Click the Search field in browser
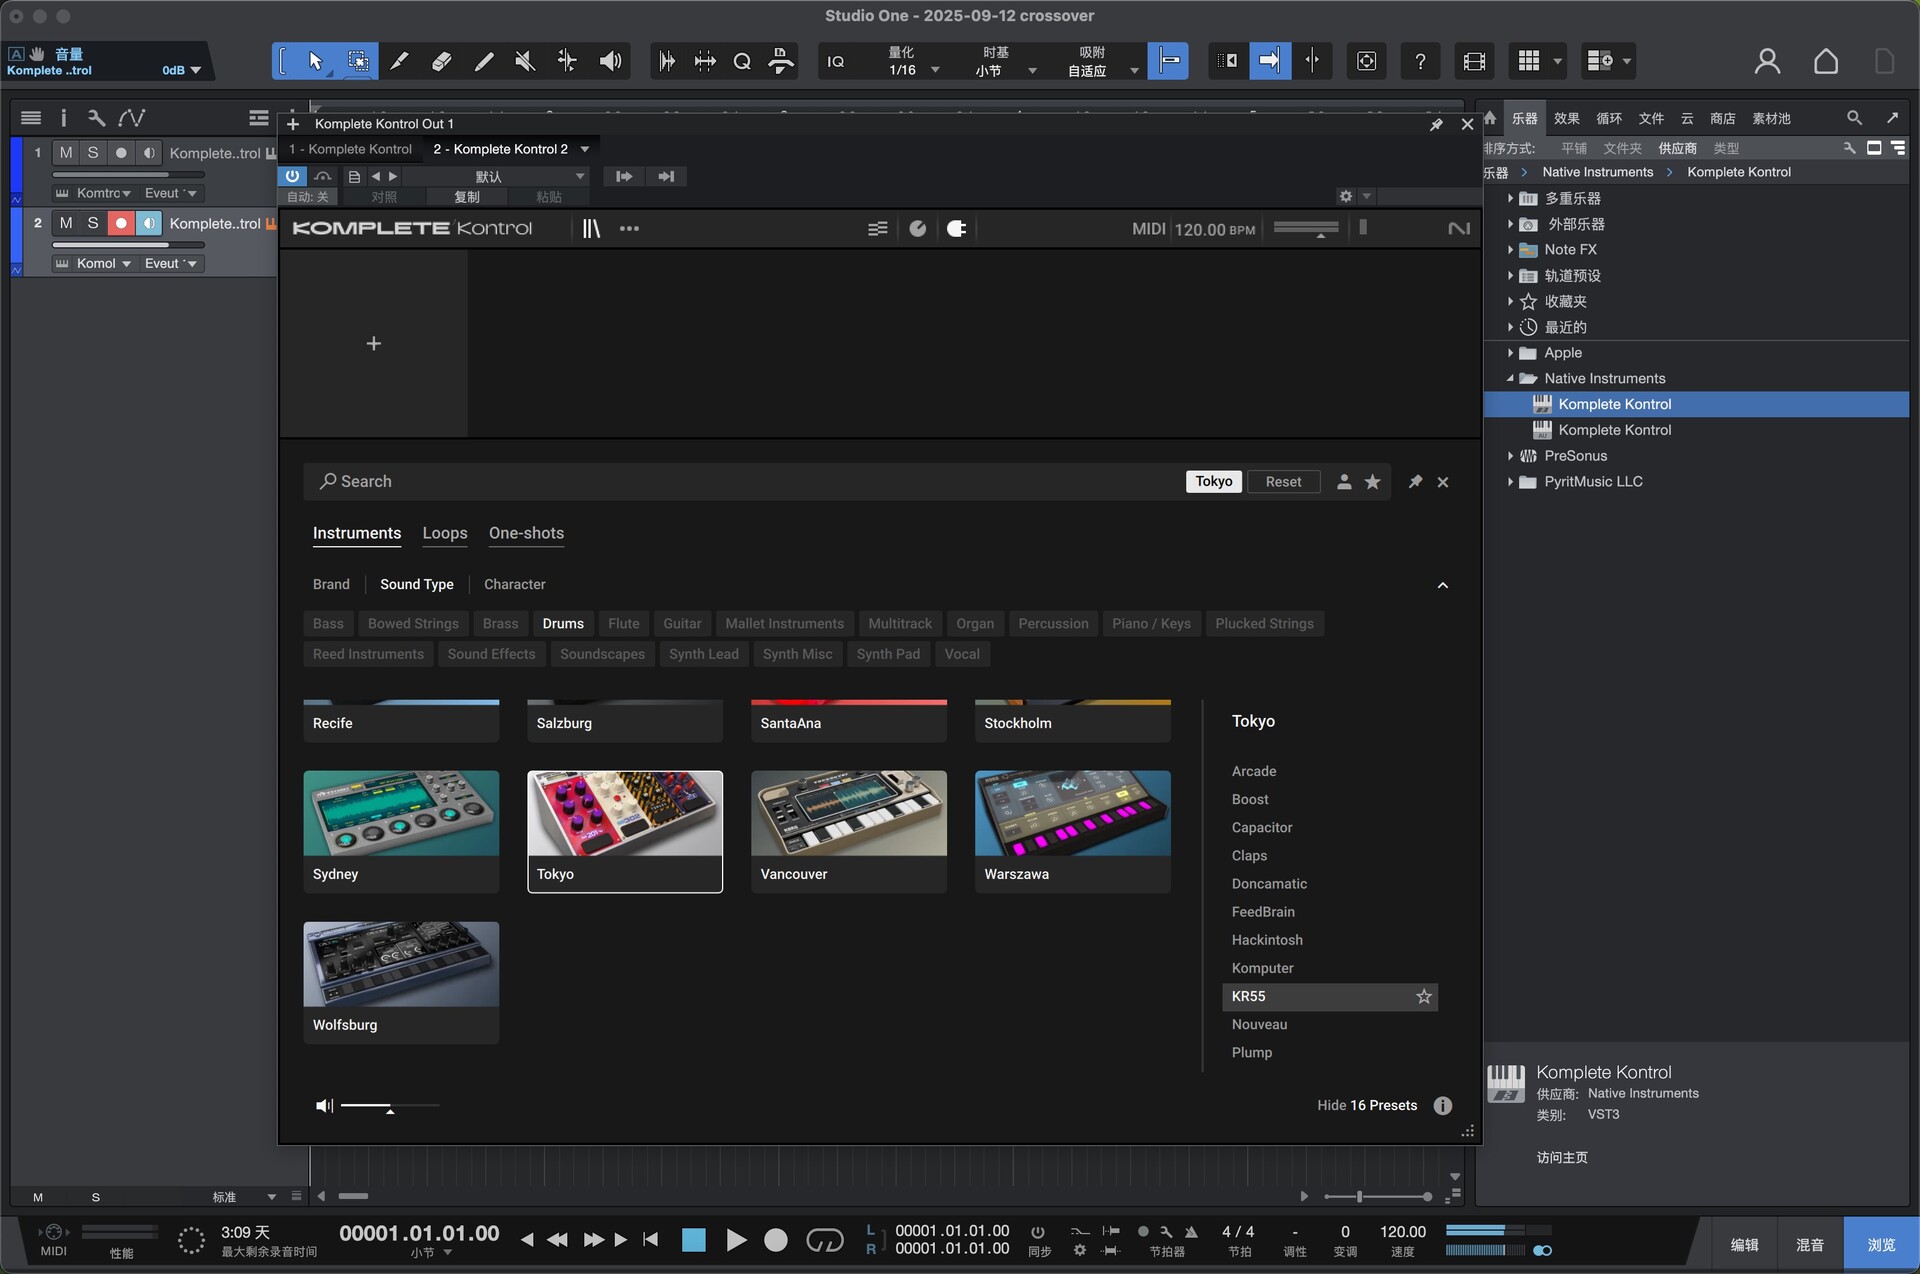Image resolution: width=1920 pixels, height=1274 pixels. click(x=745, y=482)
